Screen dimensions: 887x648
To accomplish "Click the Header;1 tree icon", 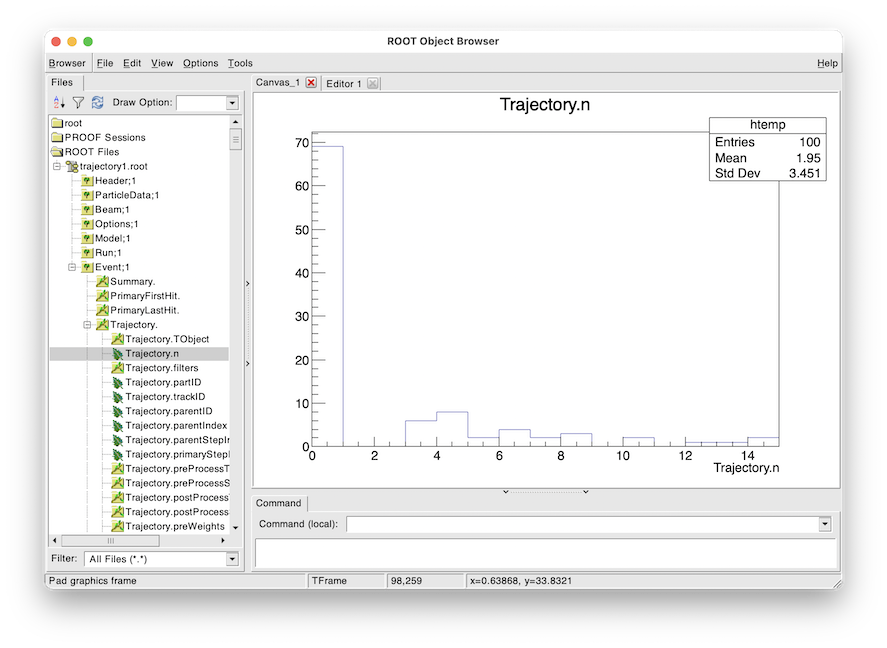I will click(87, 180).
